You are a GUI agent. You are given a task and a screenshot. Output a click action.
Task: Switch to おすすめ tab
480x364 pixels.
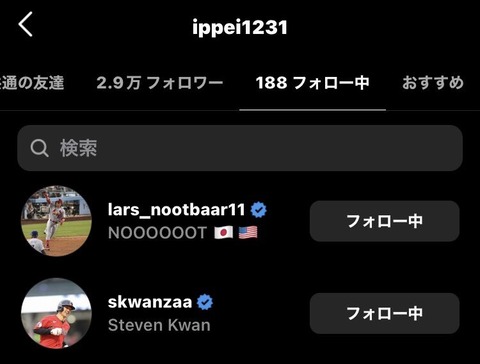[433, 83]
